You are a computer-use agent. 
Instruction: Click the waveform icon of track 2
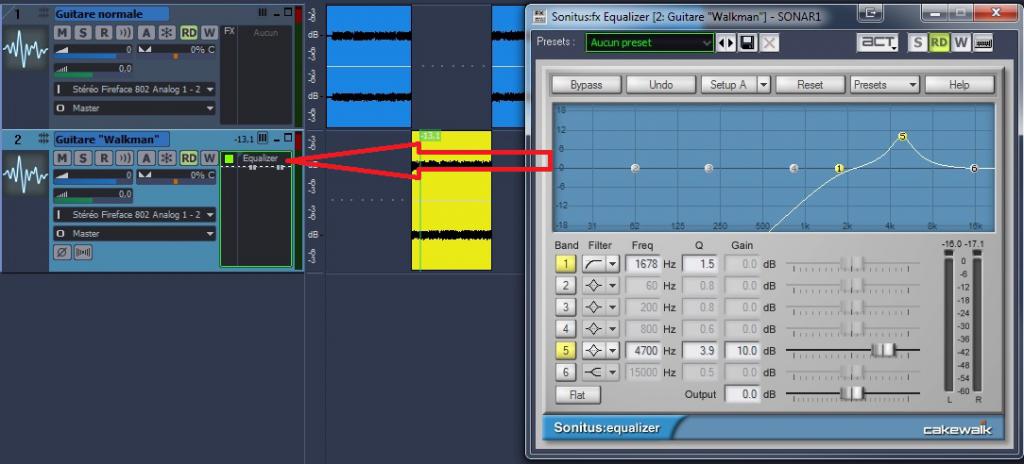click(x=25, y=175)
